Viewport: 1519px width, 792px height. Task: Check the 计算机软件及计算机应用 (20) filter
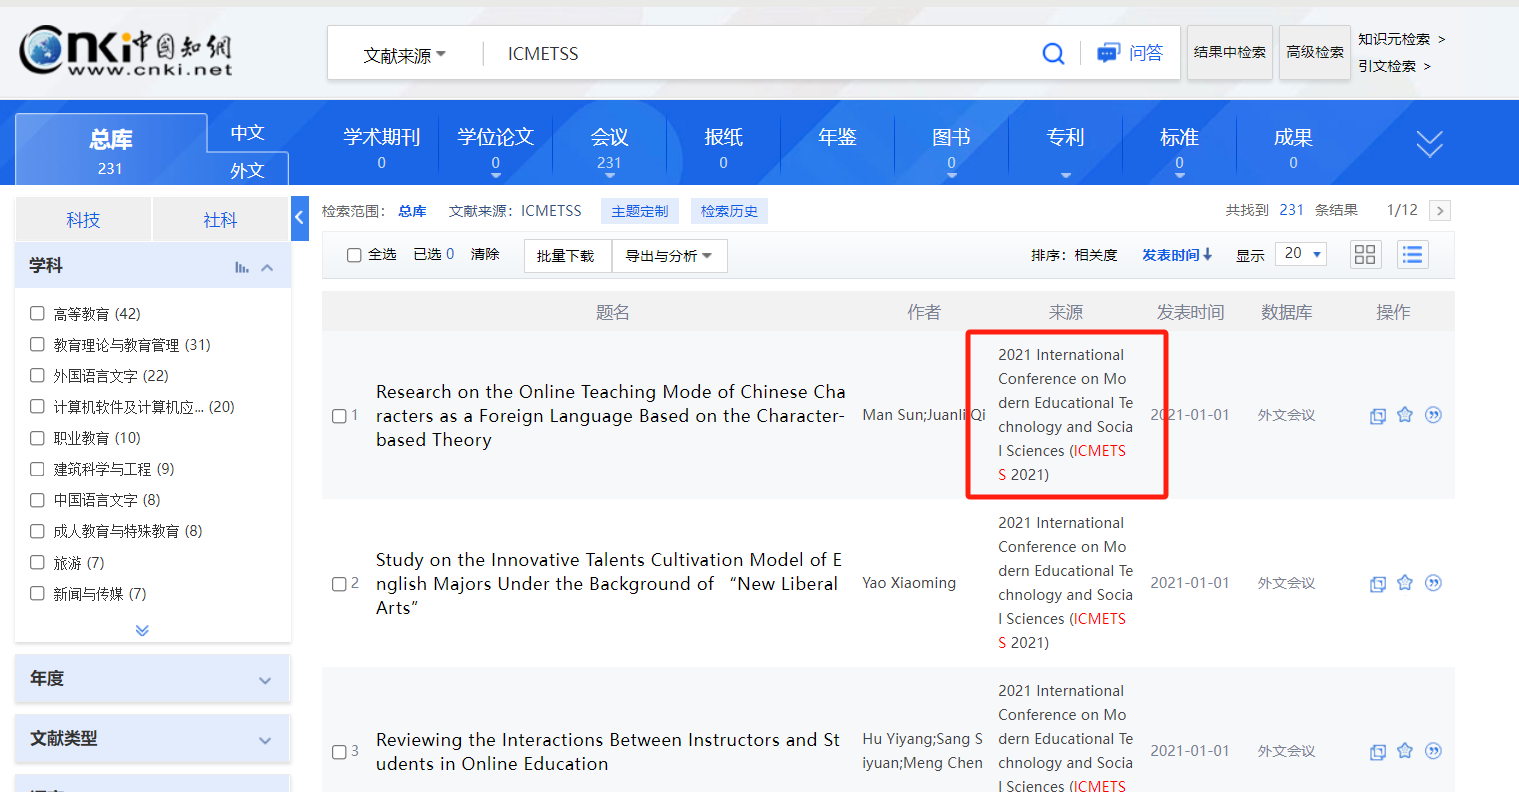click(37, 406)
